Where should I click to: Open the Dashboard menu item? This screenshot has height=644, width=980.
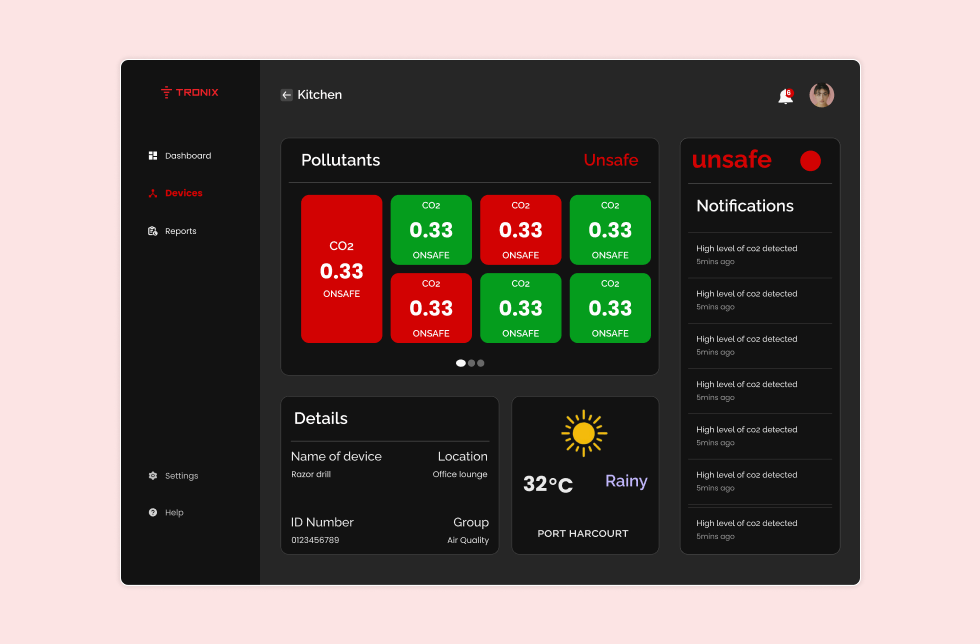tap(187, 156)
